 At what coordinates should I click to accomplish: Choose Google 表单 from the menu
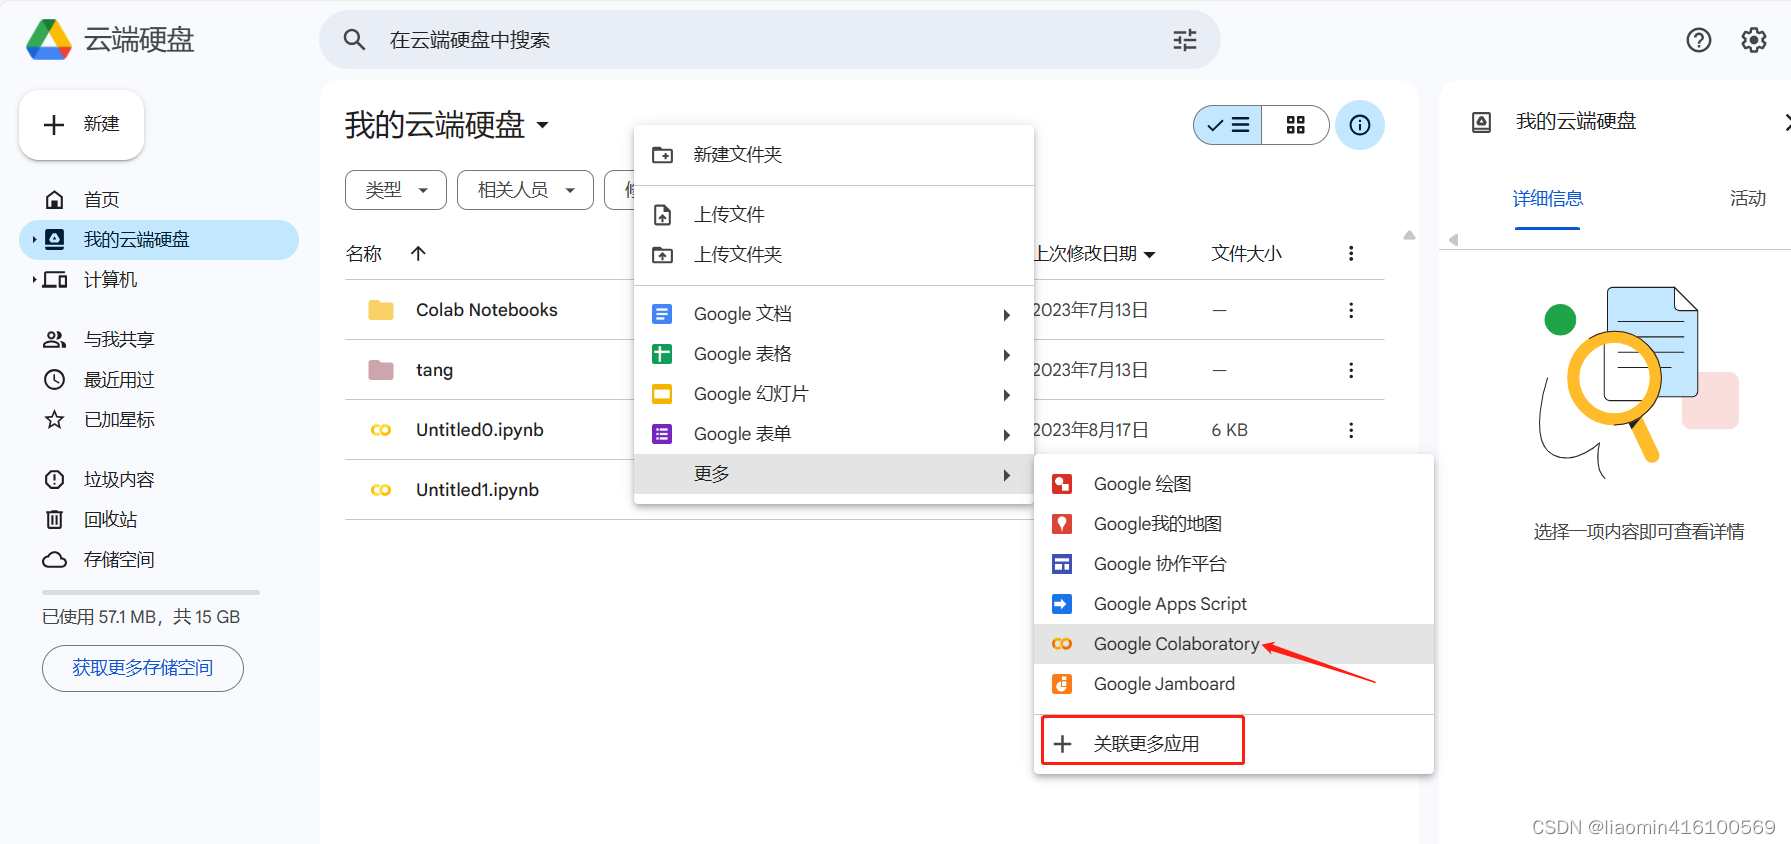[x=834, y=434]
